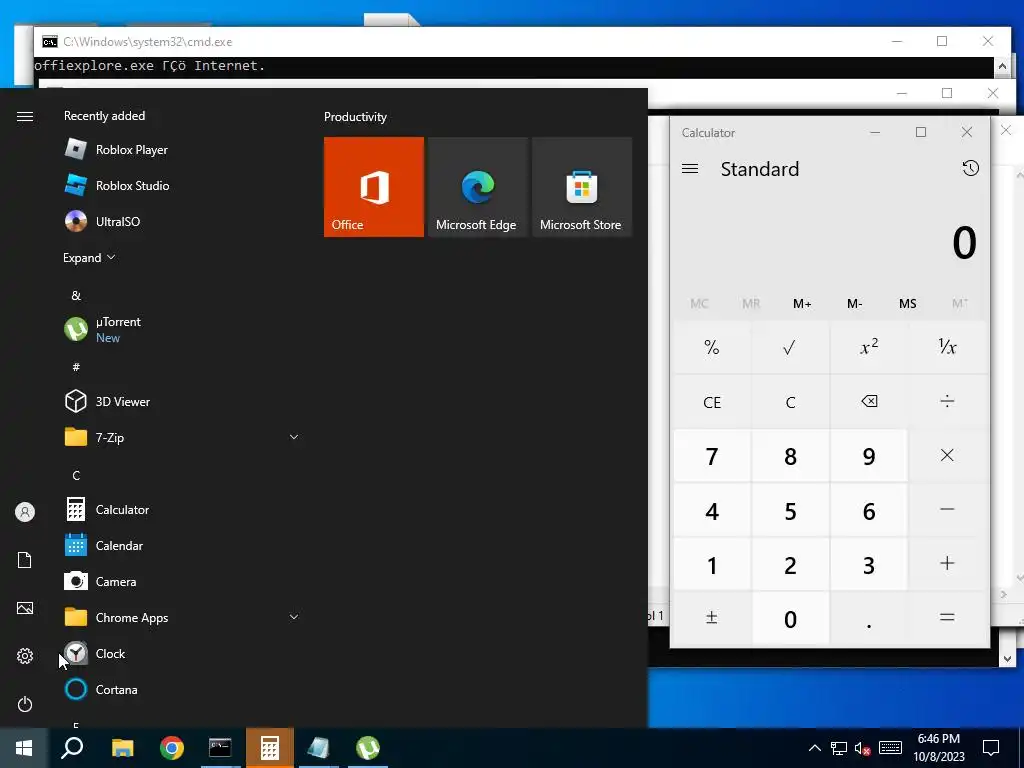Viewport: 1024px width, 768px height.
Task: Open Settings gear in Start sidebar
Action: 25,656
